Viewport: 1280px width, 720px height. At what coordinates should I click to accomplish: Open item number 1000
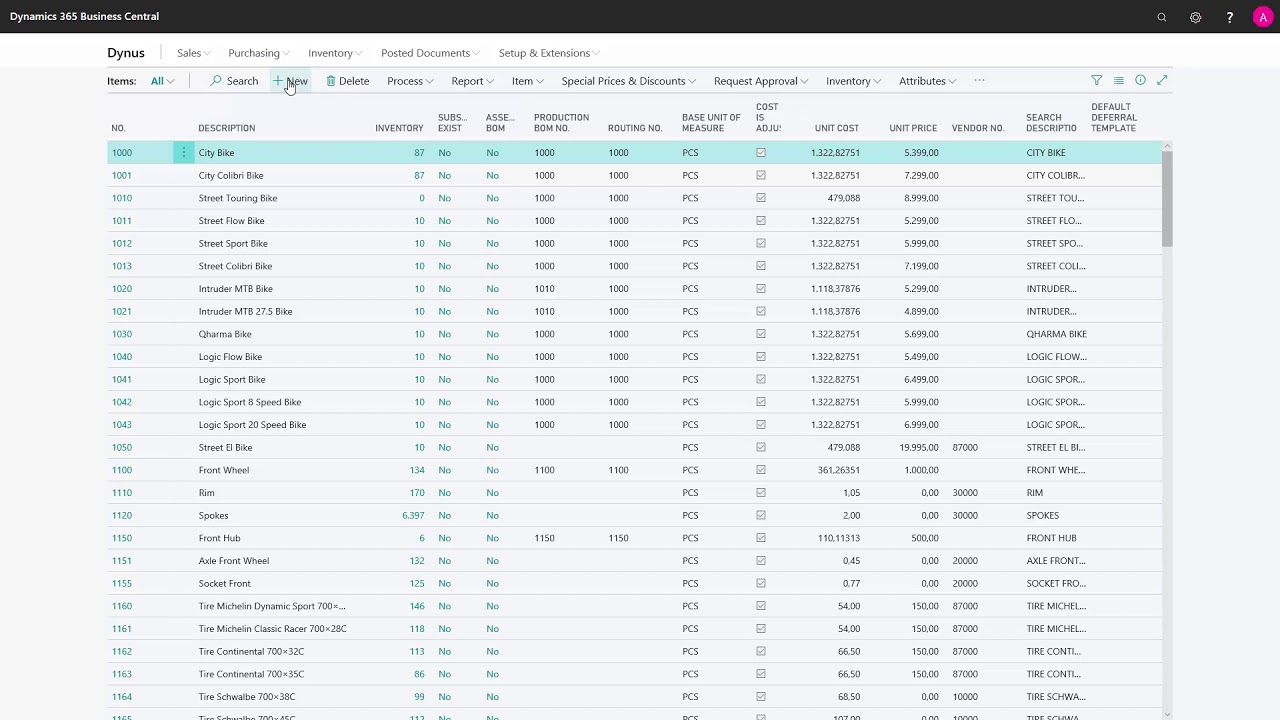[121, 152]
